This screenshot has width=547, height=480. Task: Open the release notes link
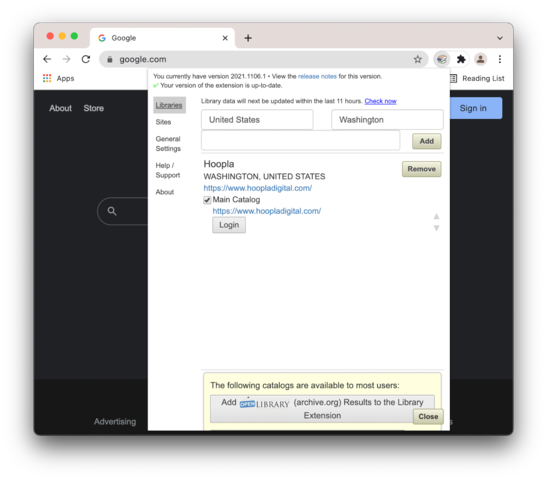[x=317, y=76]
